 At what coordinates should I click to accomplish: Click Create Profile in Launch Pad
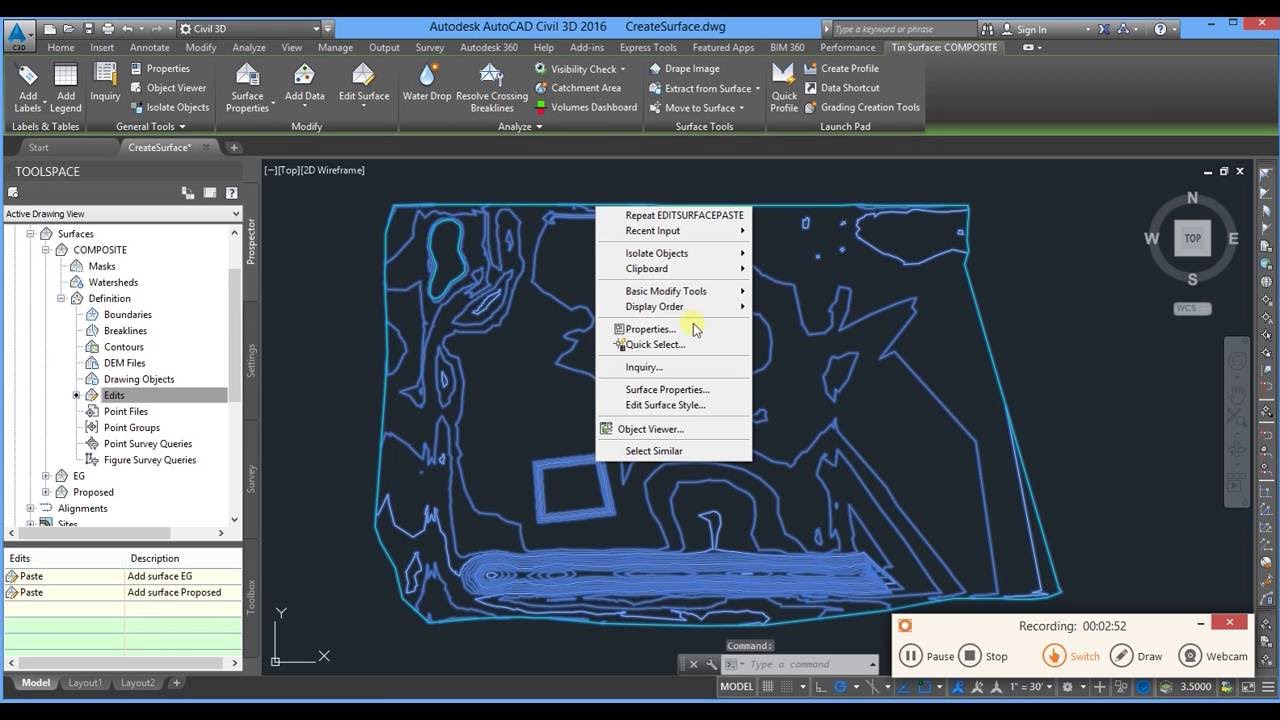tap(841, 69)
